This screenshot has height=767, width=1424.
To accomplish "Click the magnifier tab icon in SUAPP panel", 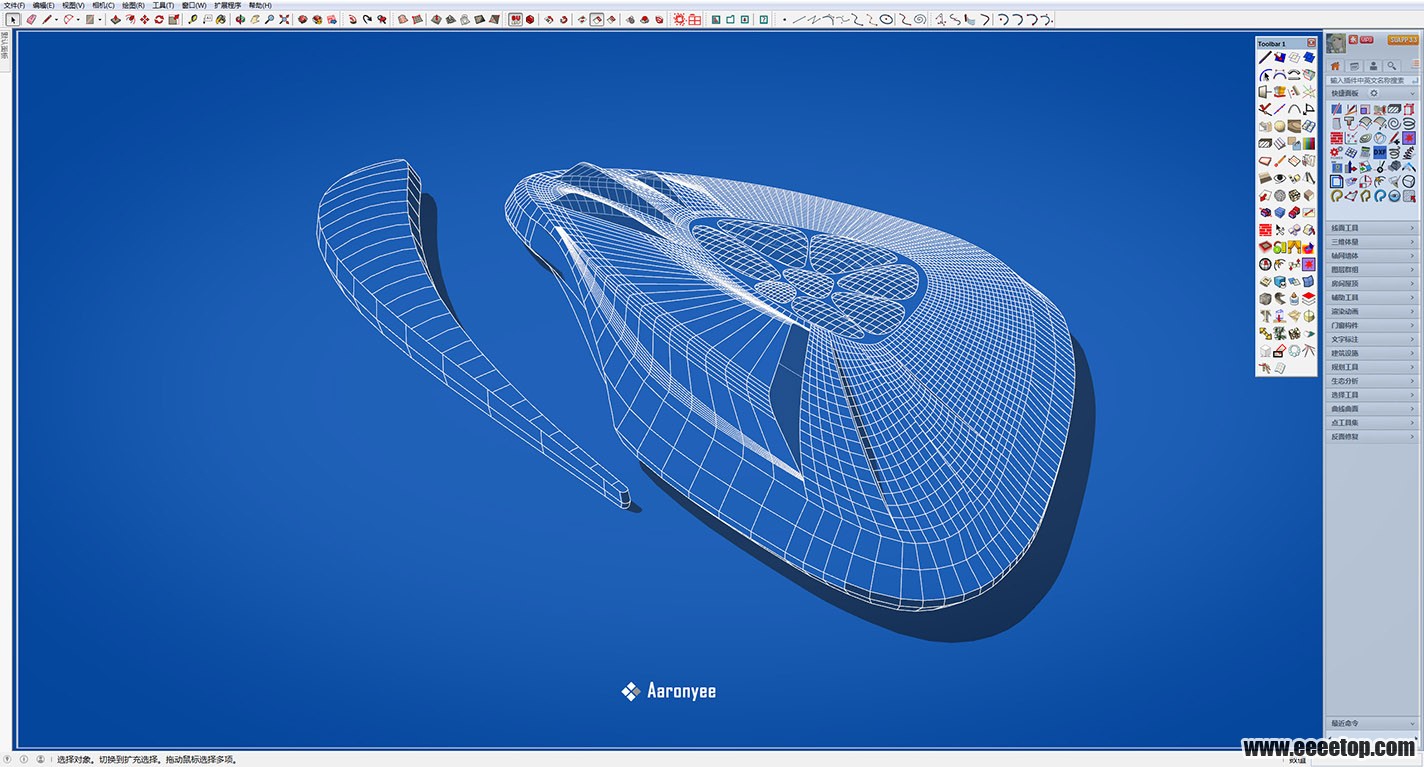I will (x=1392, y=66).
